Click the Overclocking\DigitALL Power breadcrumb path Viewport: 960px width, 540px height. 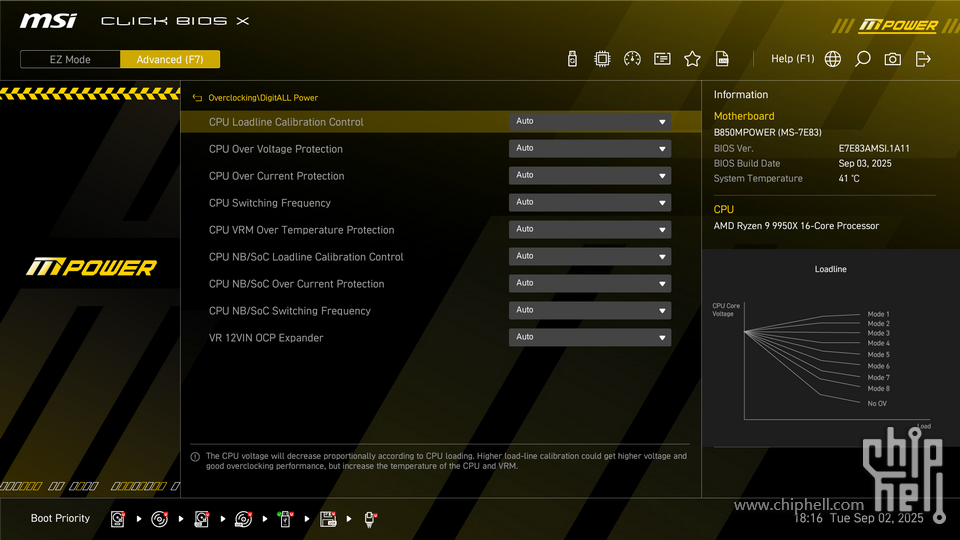[263, 98]
